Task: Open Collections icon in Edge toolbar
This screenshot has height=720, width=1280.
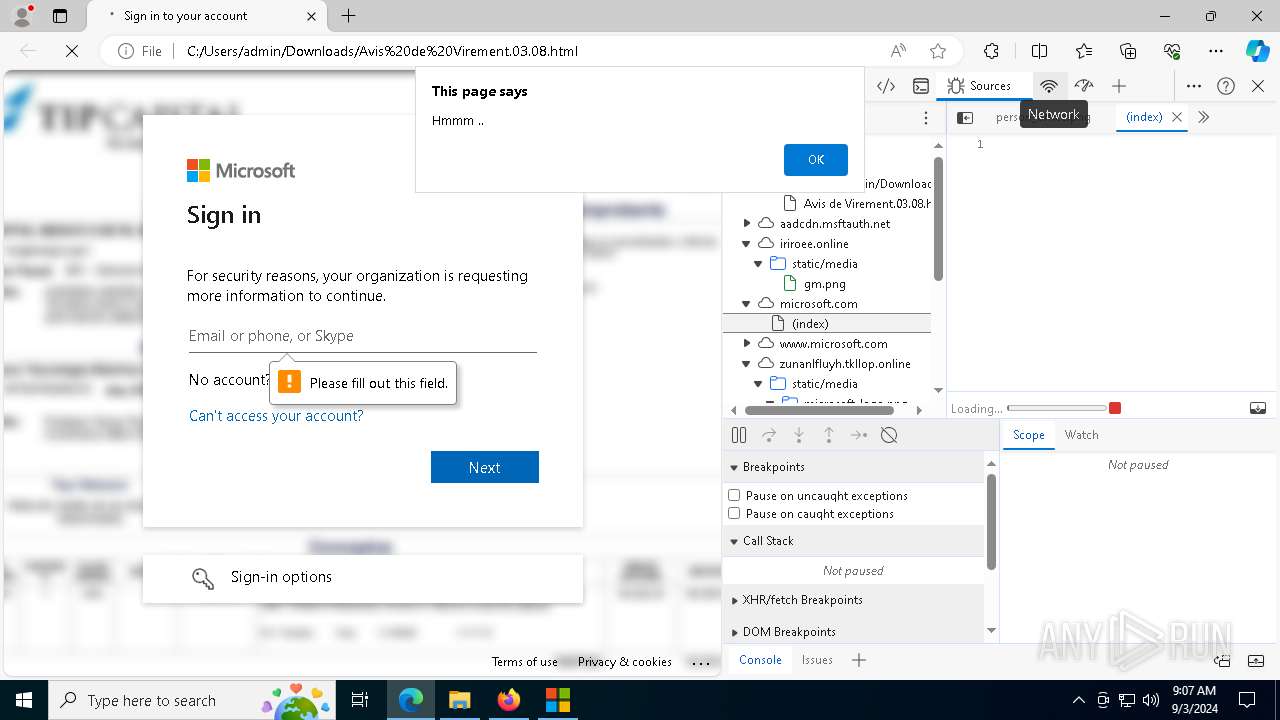Action: click(x=1128, y=51)
